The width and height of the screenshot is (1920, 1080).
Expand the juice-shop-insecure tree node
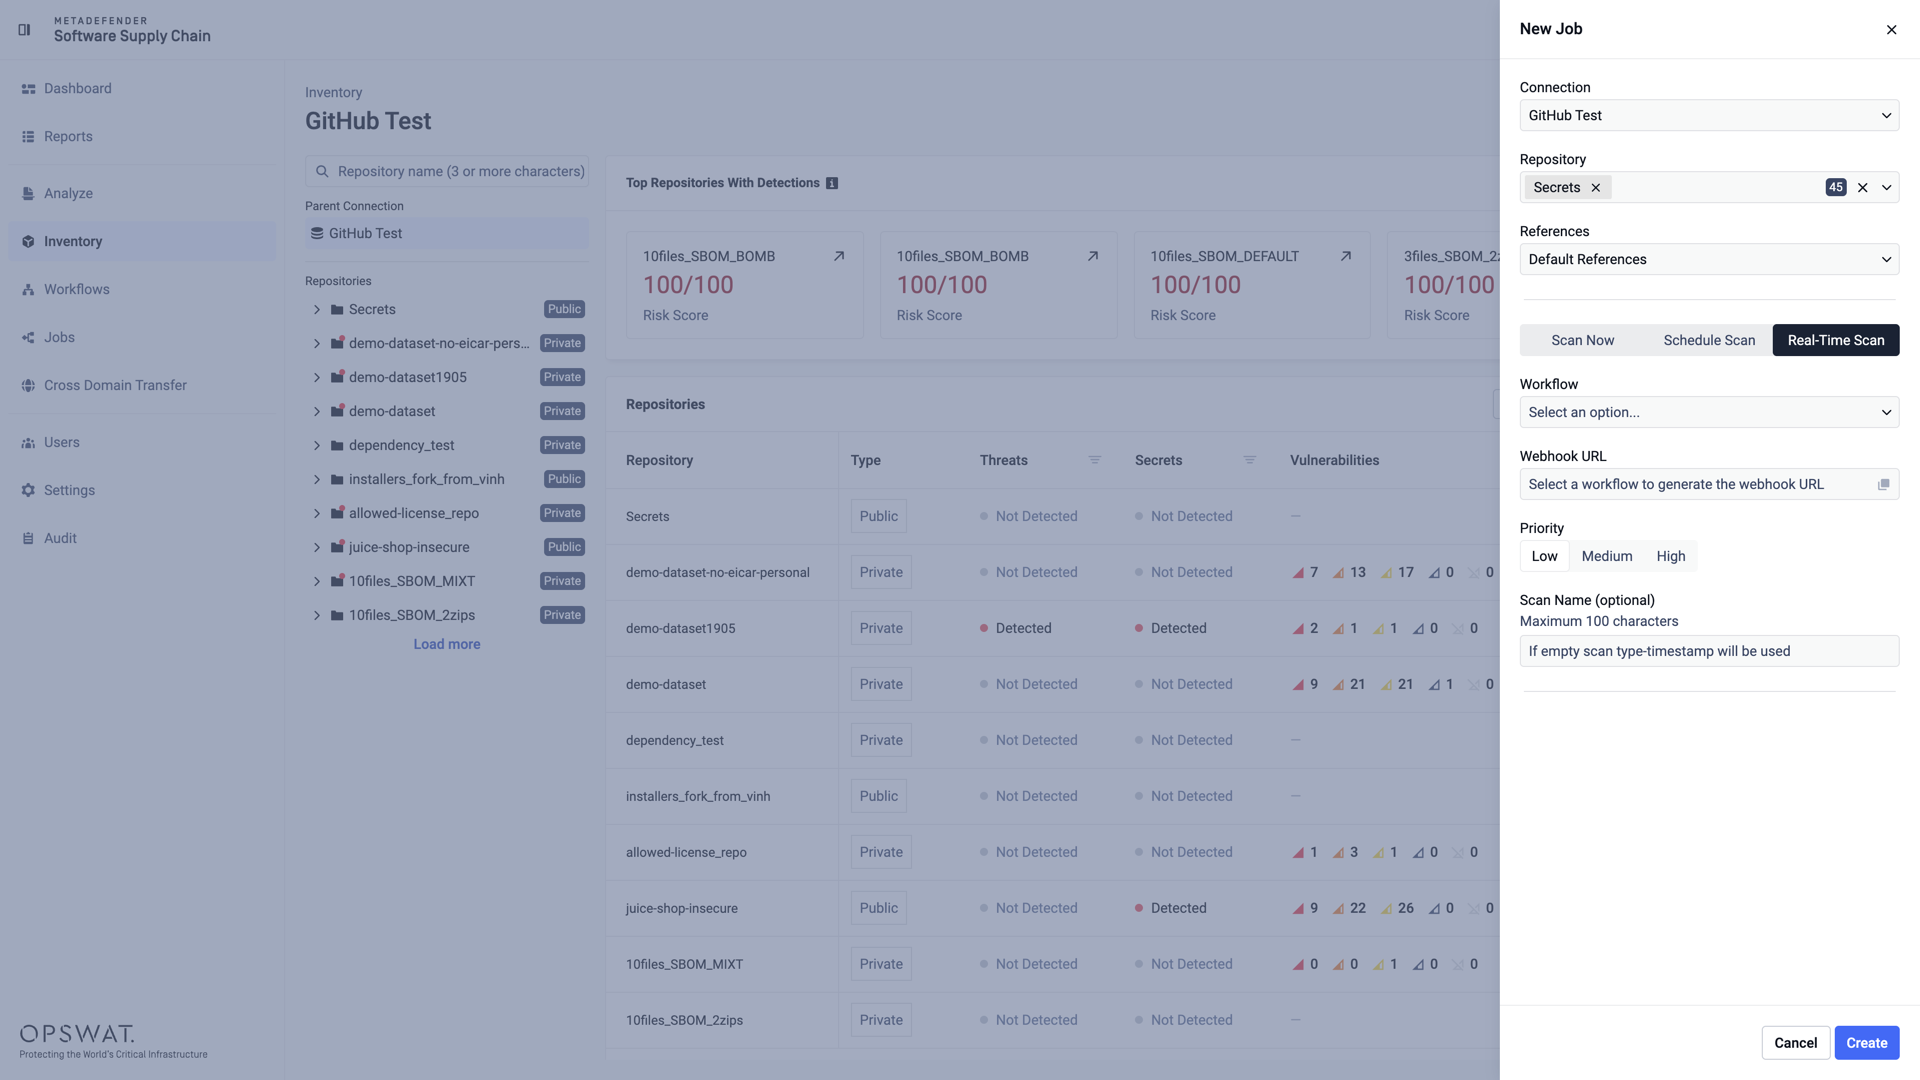(317, 547)
